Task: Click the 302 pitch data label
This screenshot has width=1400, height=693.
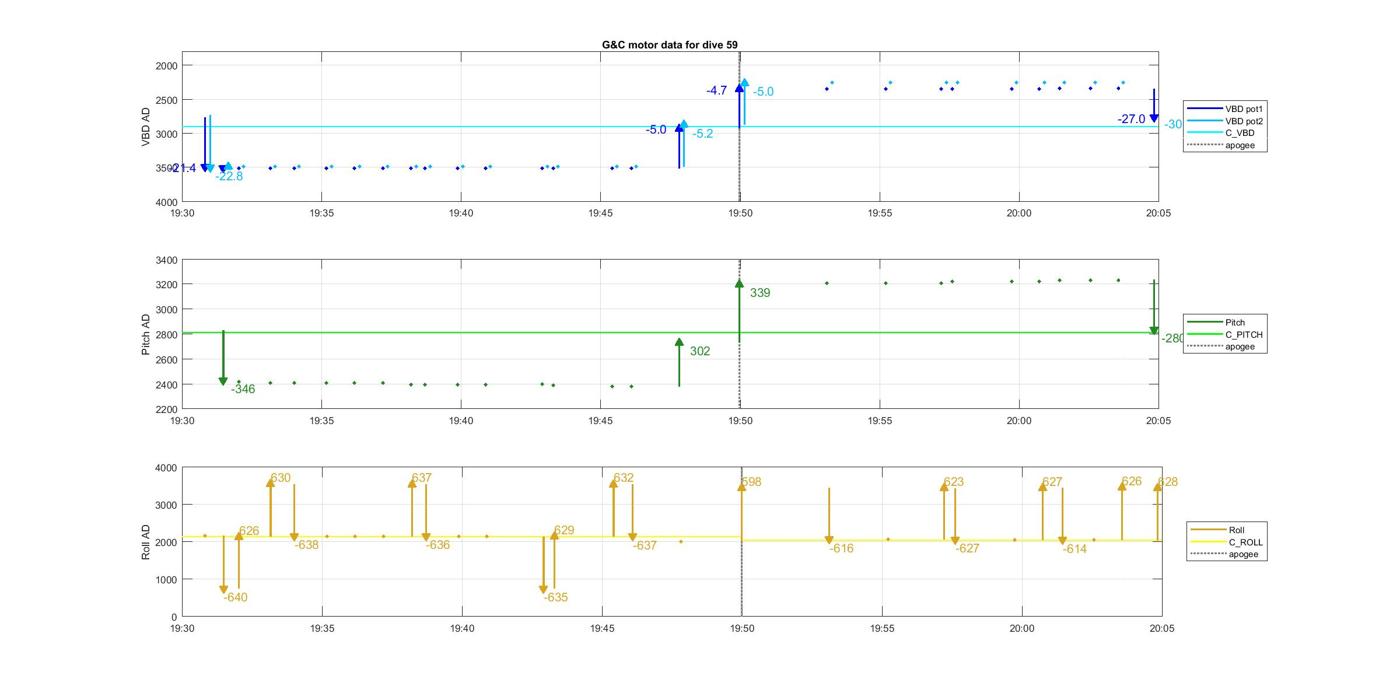Action: (x=700, y=351)
